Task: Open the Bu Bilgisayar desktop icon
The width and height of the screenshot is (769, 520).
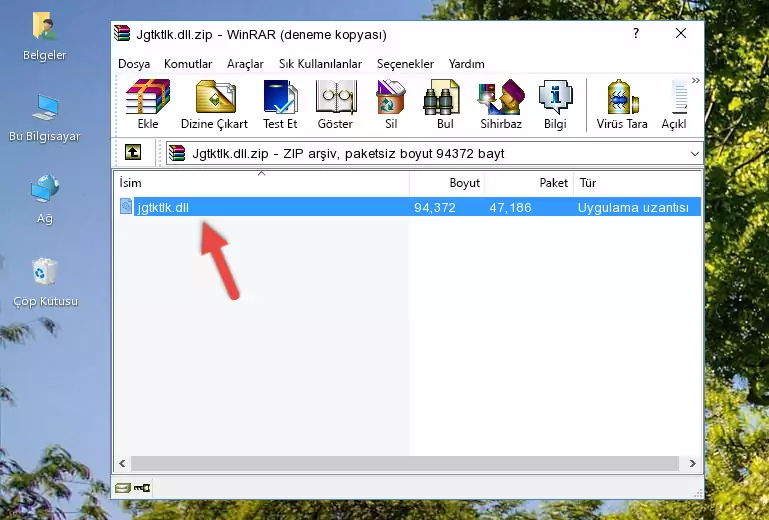Action: tap(45, 118)
